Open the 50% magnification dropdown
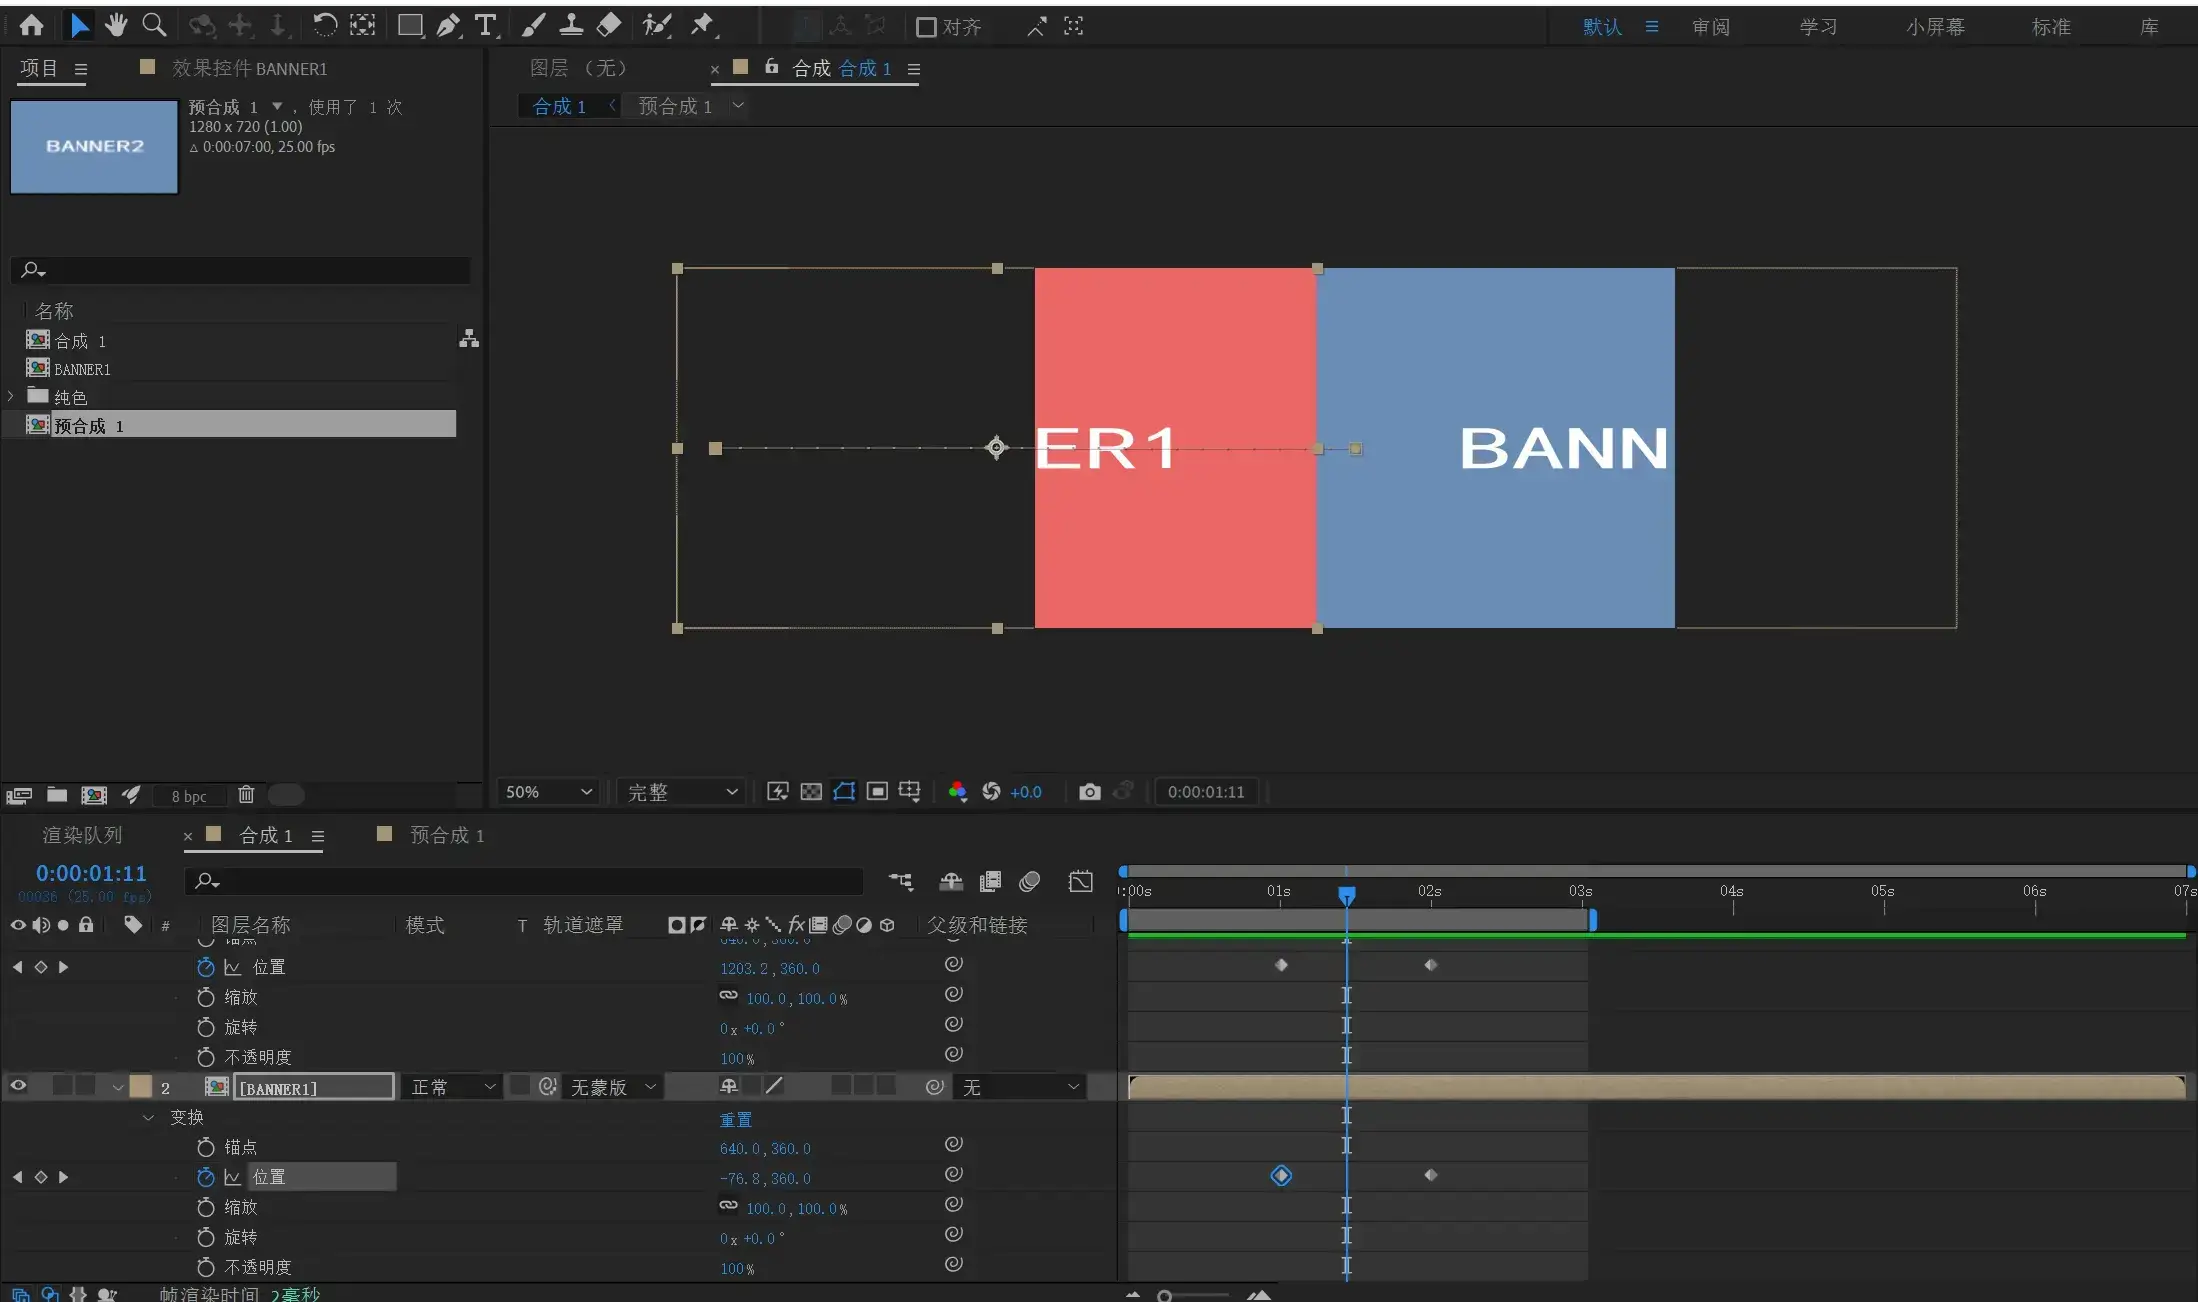 (x=548, y=792)
